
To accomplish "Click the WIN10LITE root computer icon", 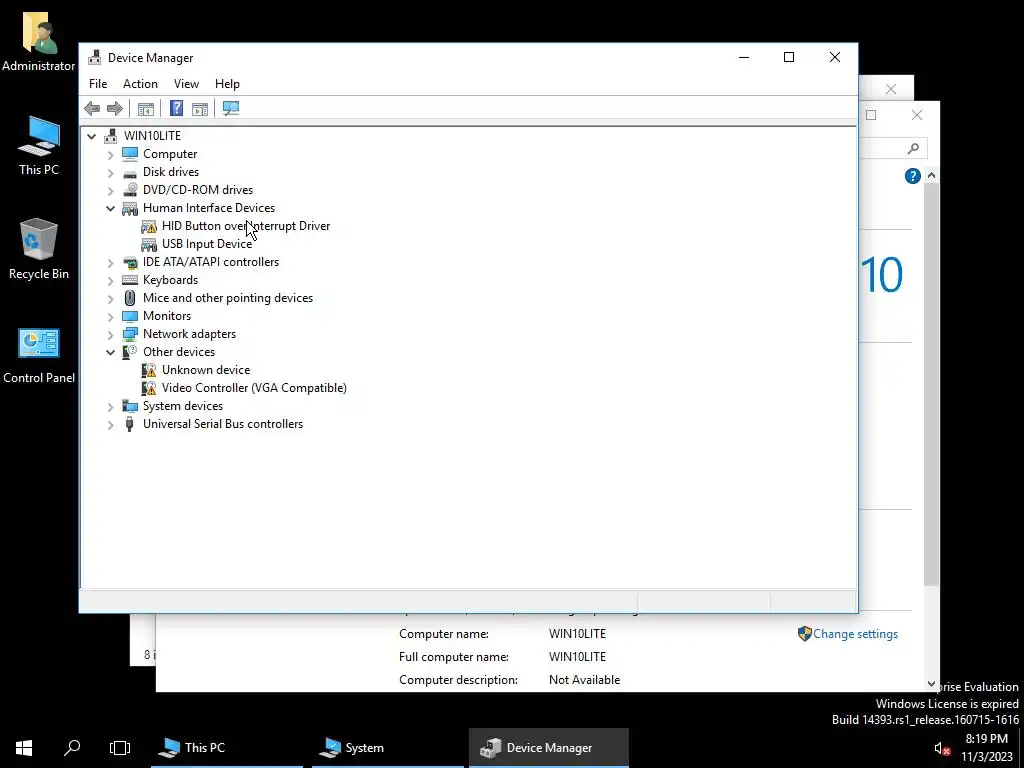I will (x=110, y=136).
